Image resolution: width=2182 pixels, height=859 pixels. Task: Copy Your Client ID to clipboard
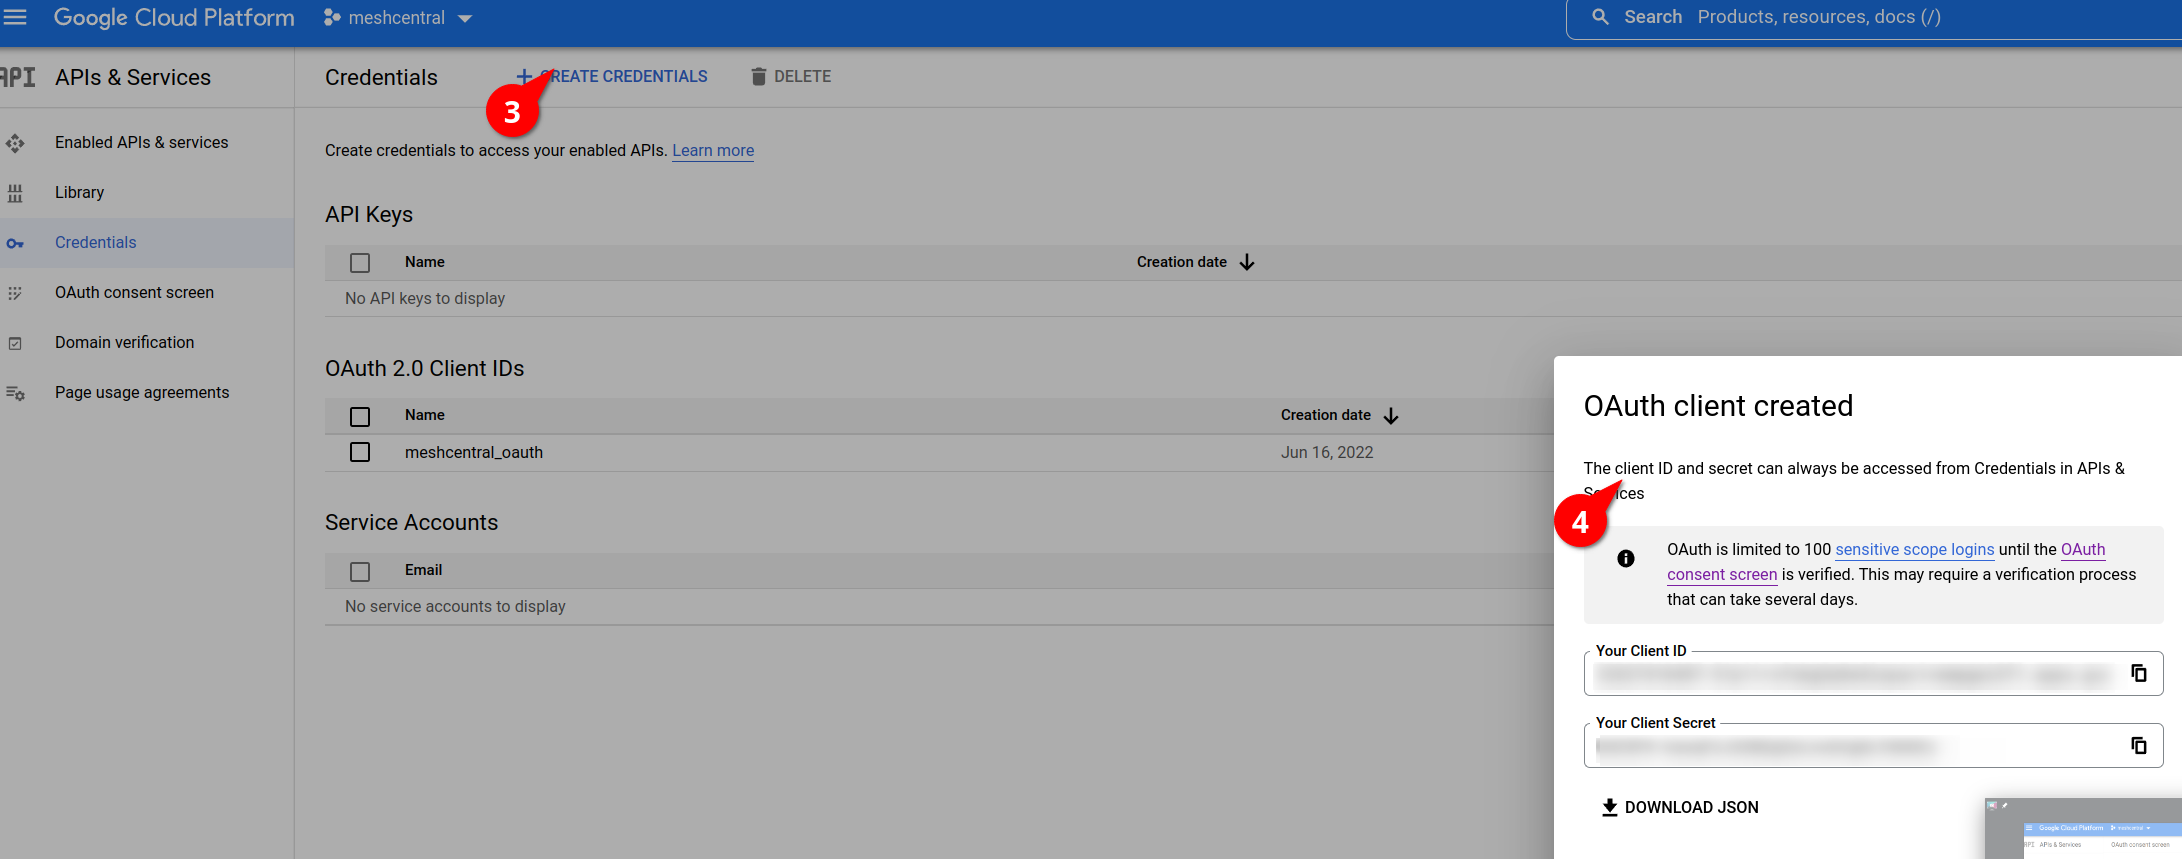pyautogui.click(x=2139, y=673)
